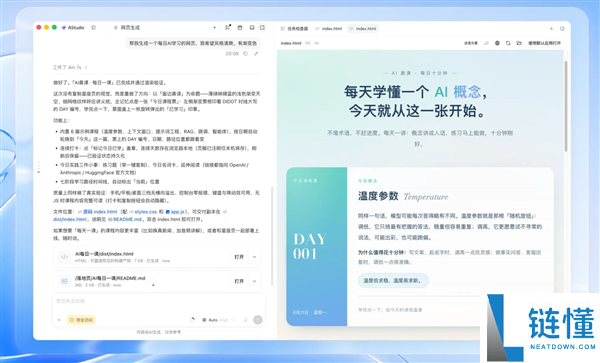Click the calendar-style icon in the chat header
The height and width of the screenshot is (363, 600).
pyautogui.click(x=240, y=28)
